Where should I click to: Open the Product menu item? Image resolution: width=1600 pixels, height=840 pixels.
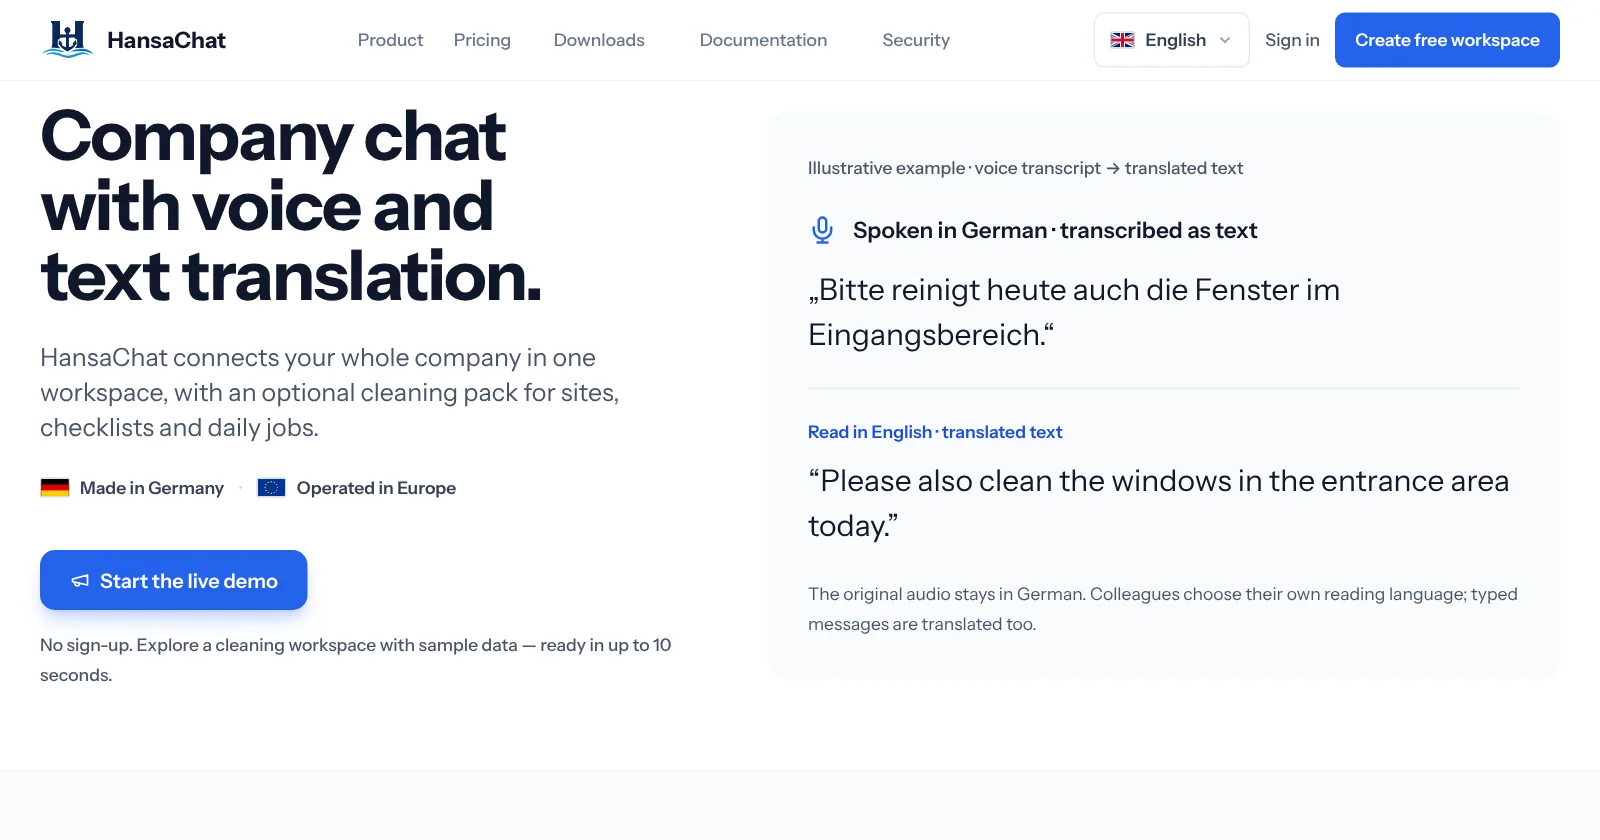pyautogui.click(x=390, y=40)
